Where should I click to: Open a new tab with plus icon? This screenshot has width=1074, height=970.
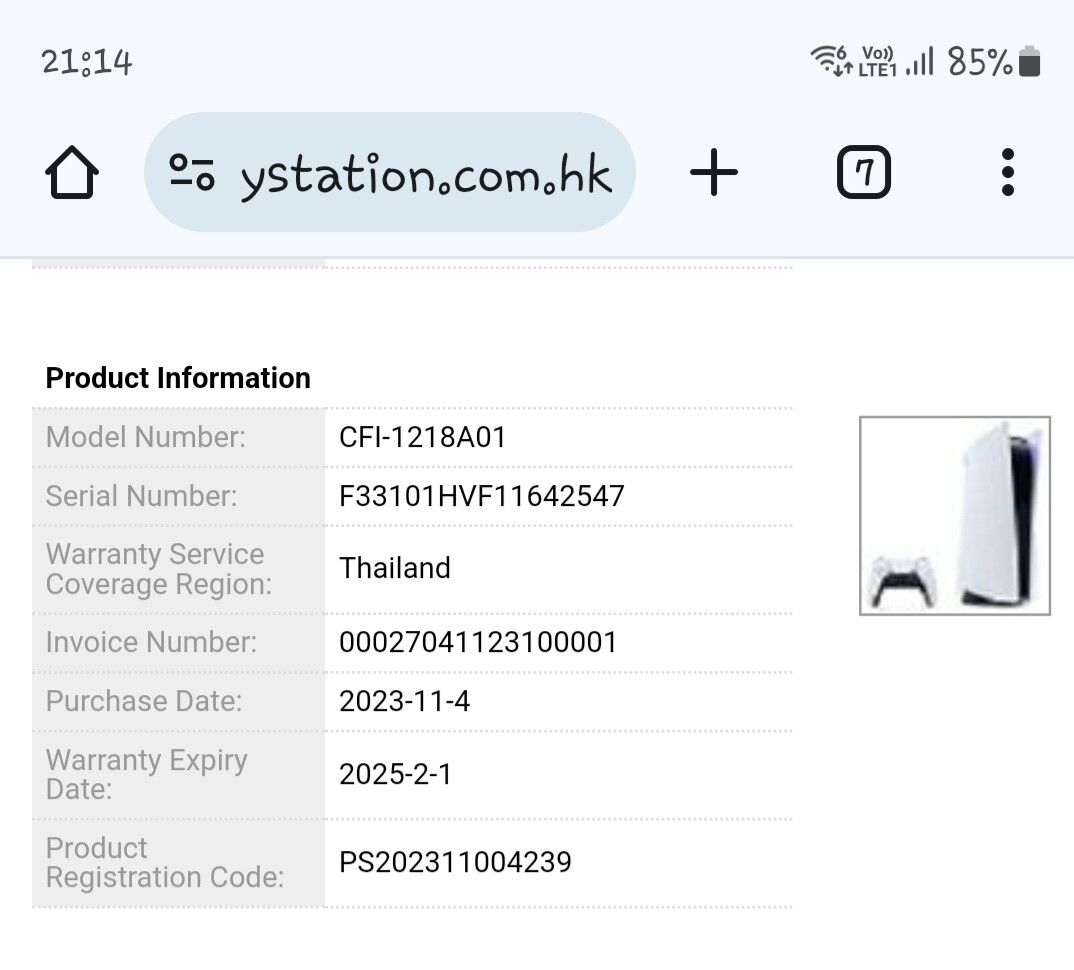tap(714, 172)
